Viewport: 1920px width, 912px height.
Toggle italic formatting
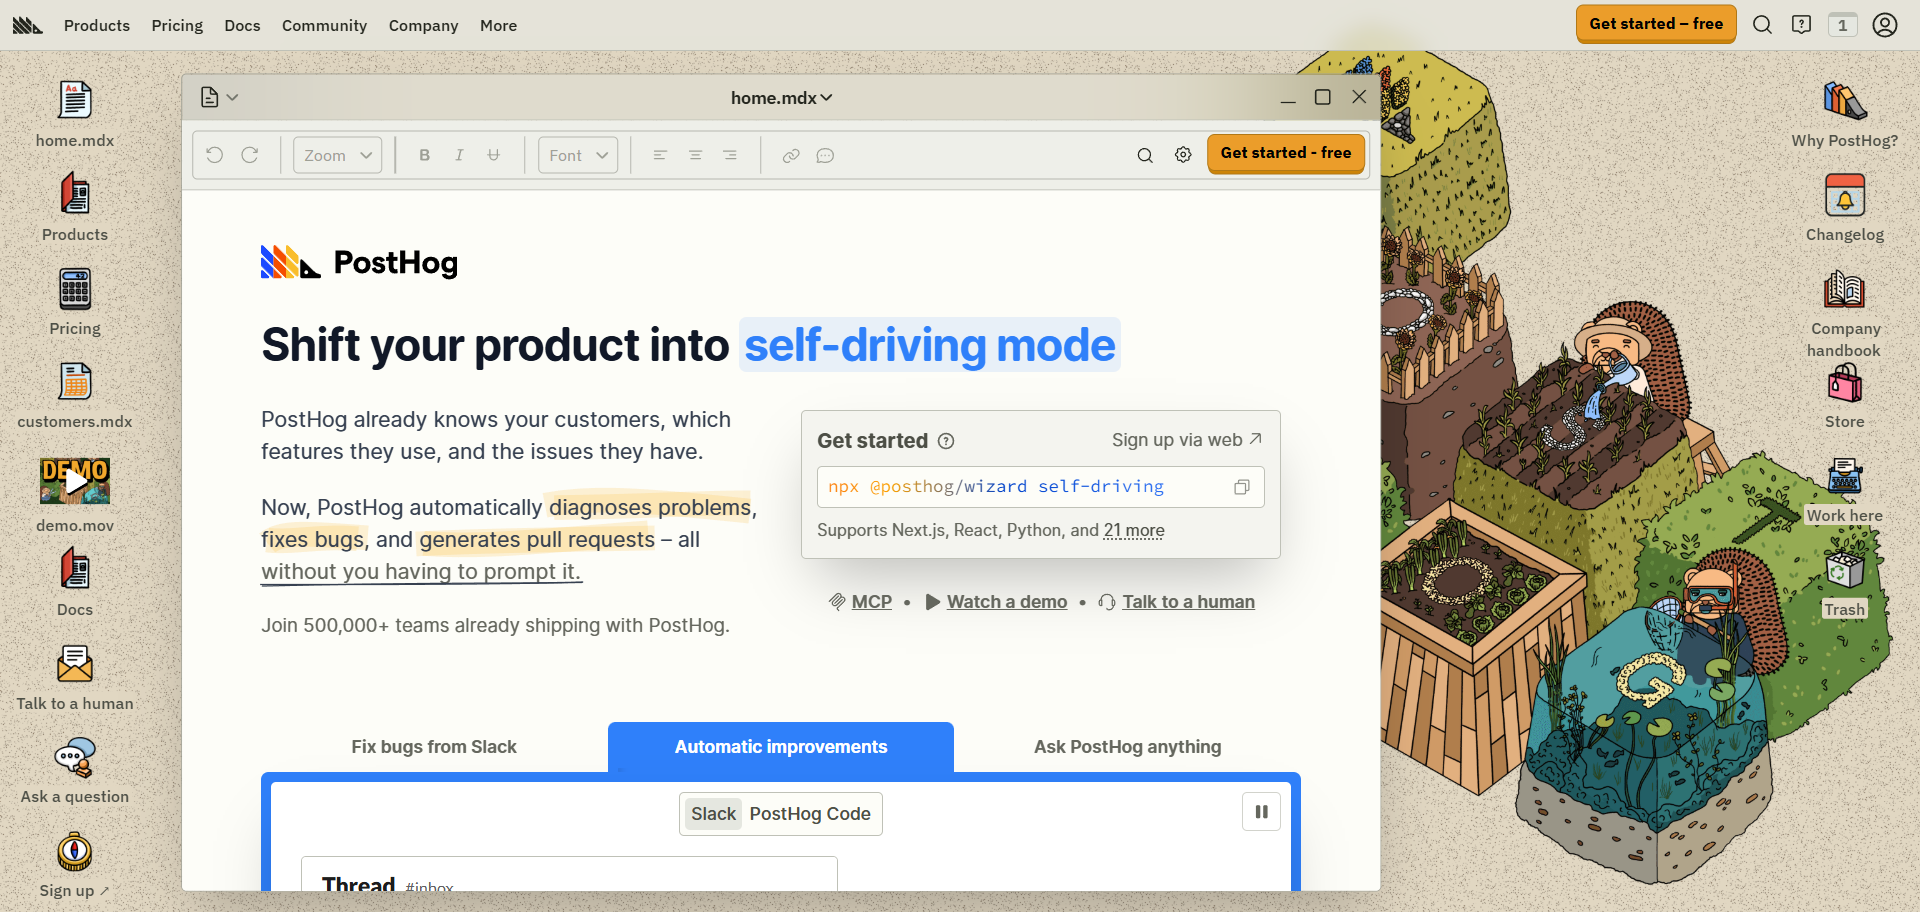coord(459,155)
